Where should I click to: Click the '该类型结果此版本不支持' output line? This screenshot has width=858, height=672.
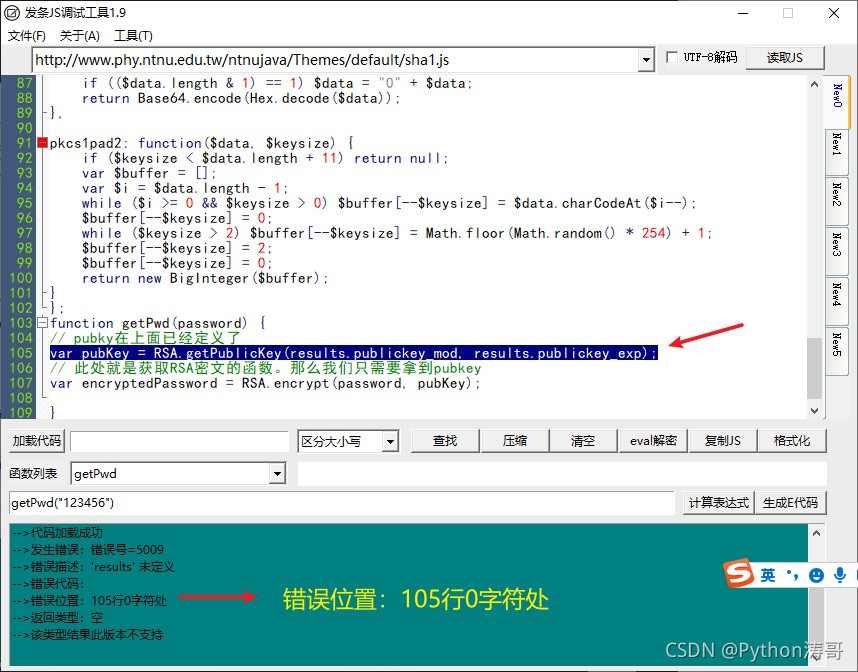coord(88,634)
